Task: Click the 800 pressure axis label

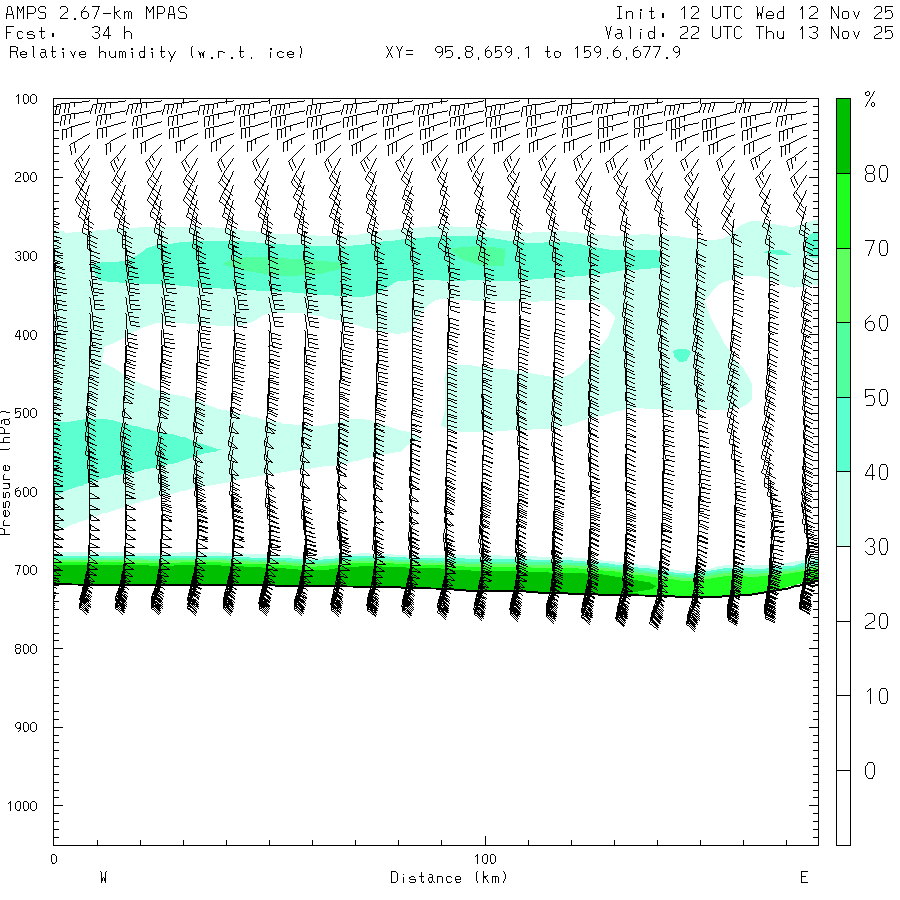Action: pos(26,649)
